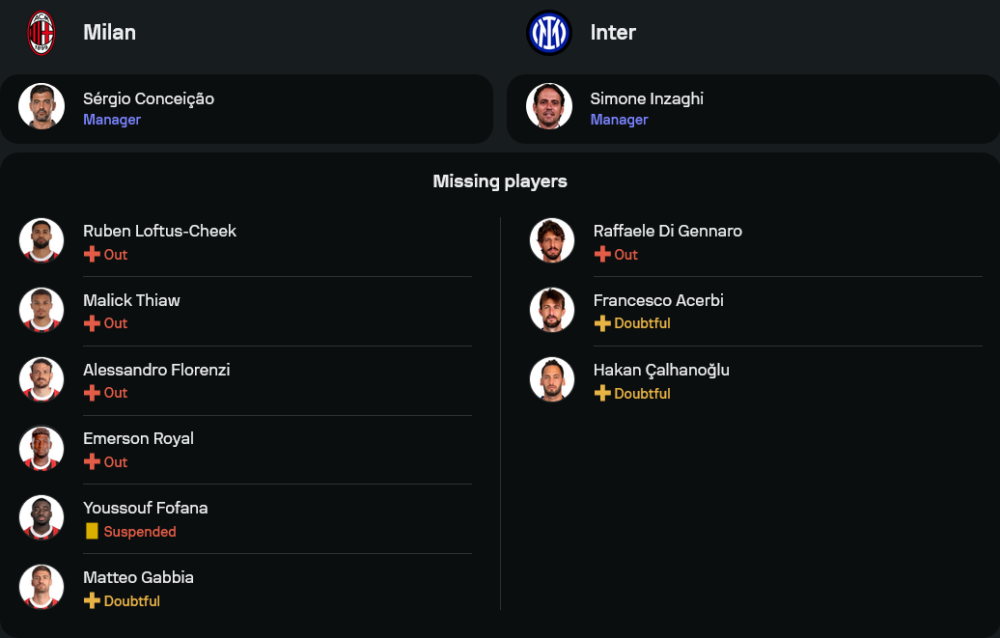This screenshot has width=1000, height=638.
Task: Click the Simone Inzaghi manager name
Action: point(647,99)
